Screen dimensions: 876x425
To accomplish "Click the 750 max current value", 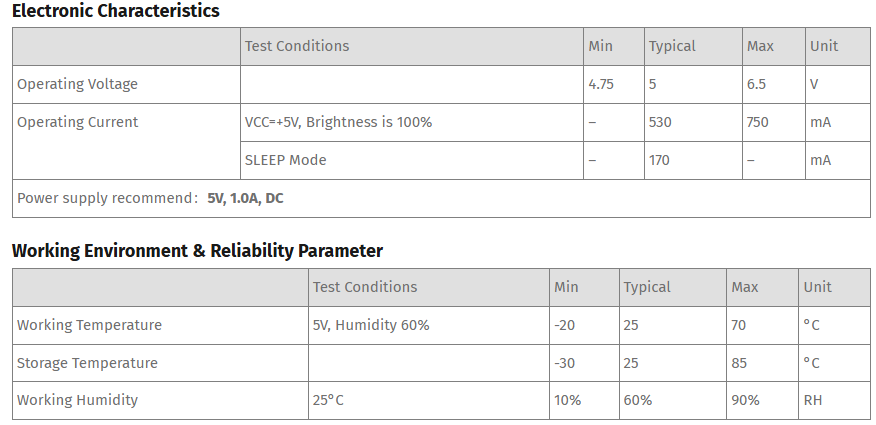I will pyautogui.click(x=757, y=122).
